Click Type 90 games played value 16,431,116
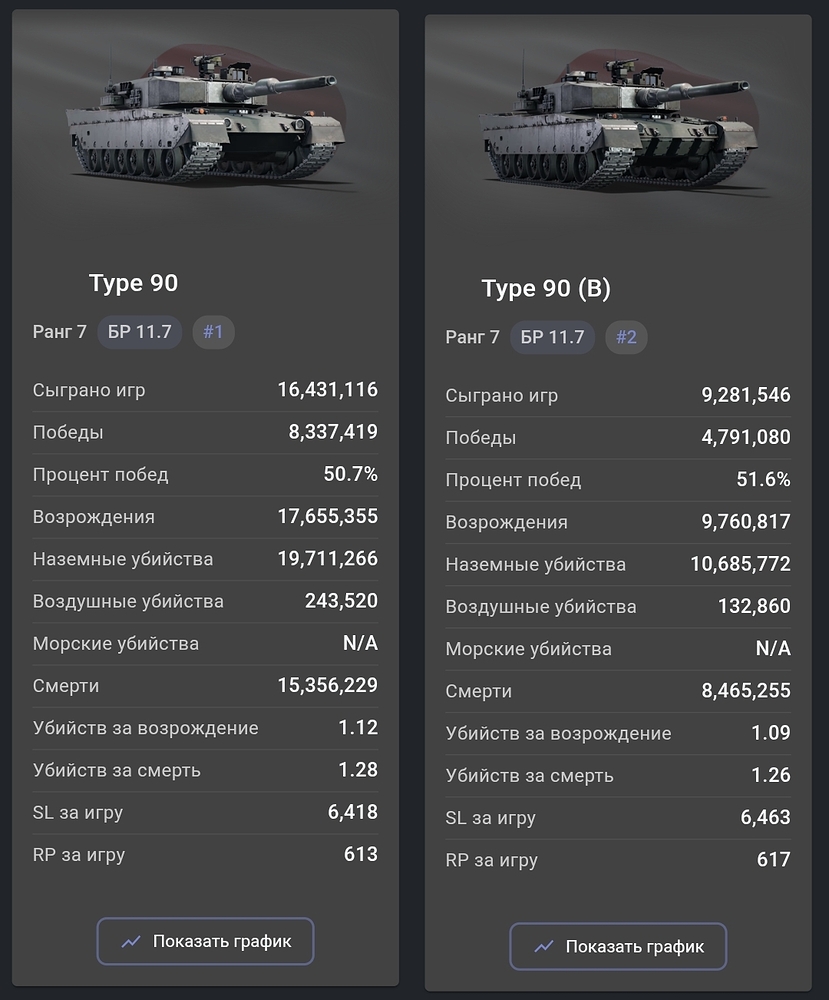The width and height of the screenshot is (829, 1000). click(327, 390)
